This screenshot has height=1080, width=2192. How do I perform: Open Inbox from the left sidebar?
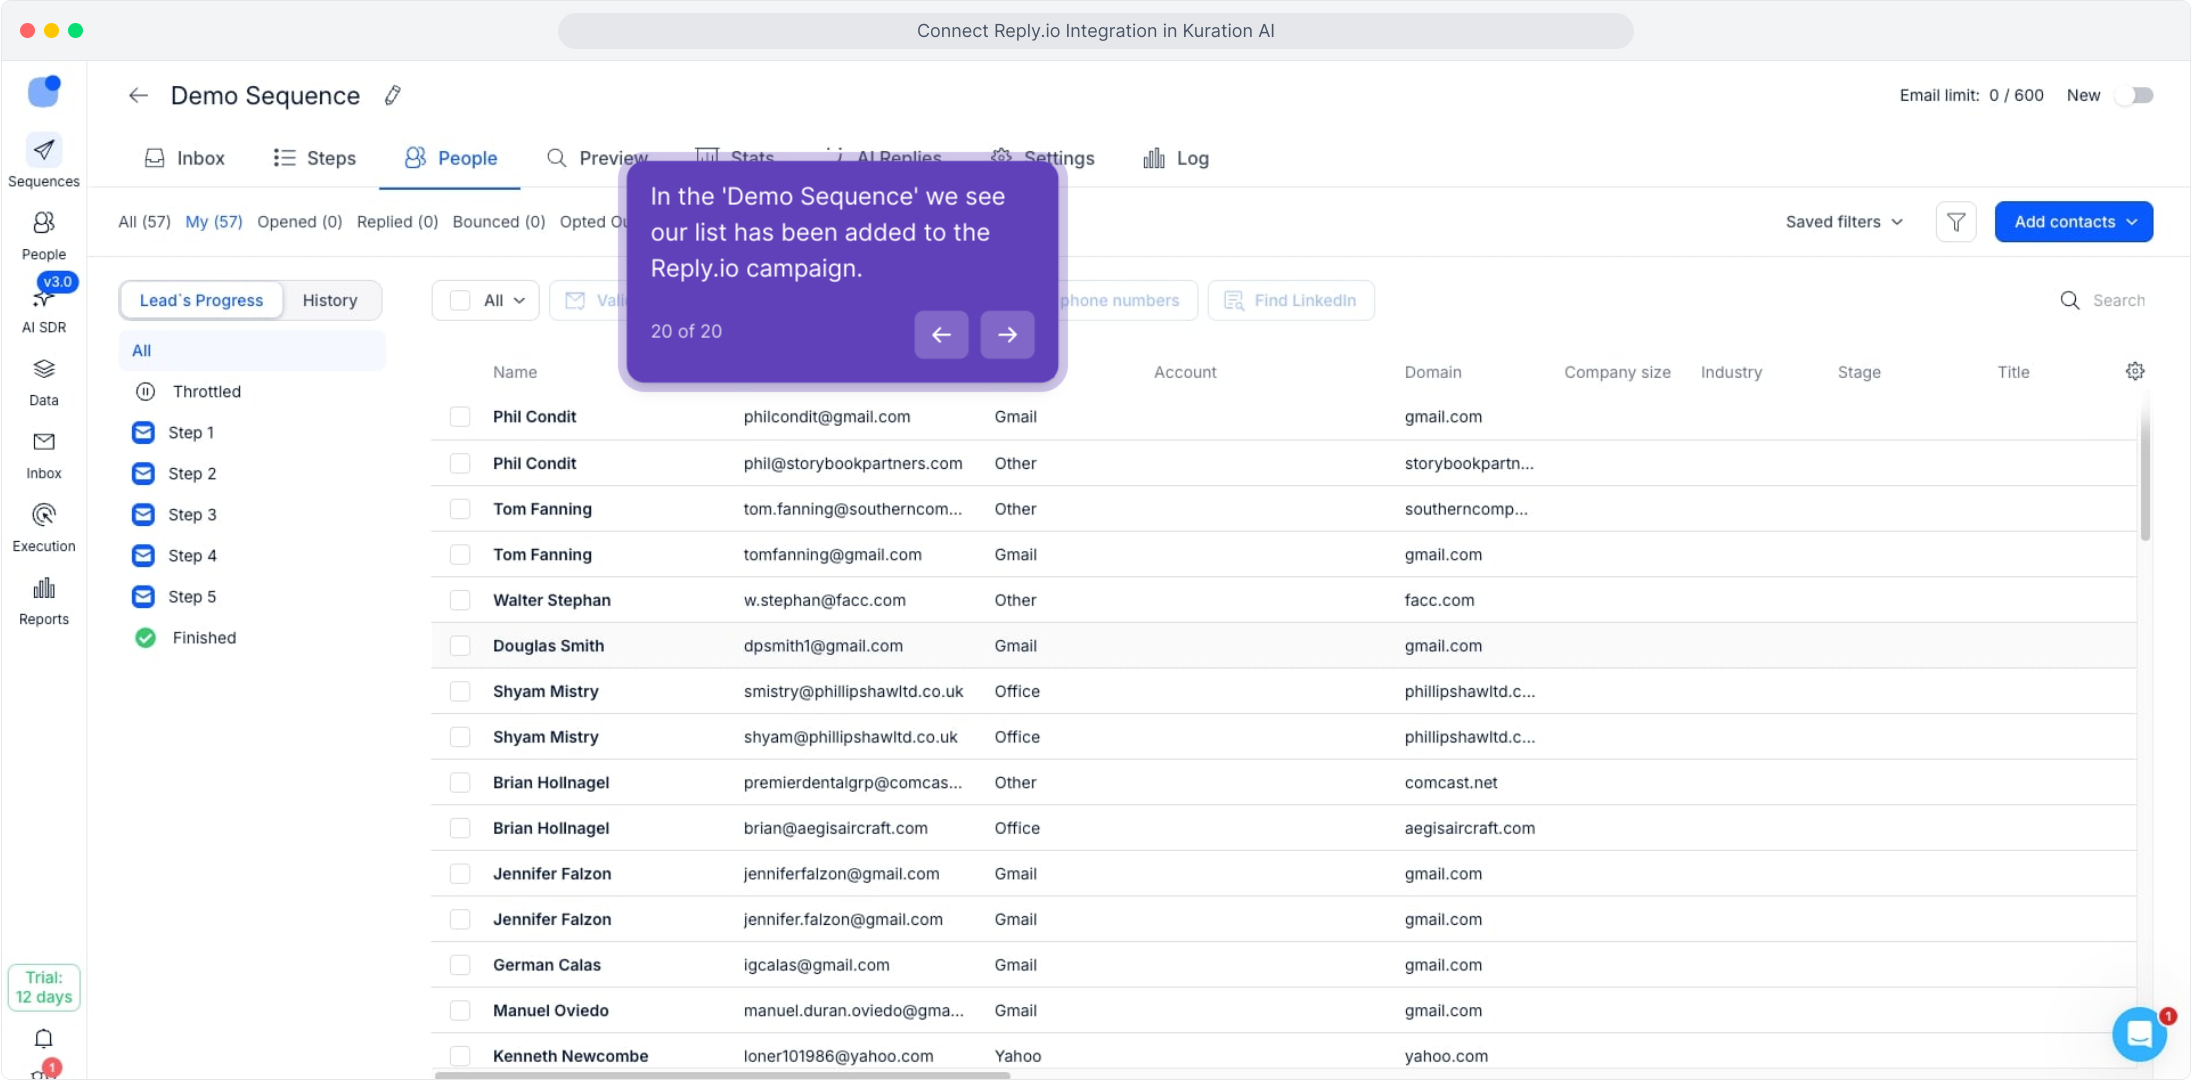coord(44,456)
